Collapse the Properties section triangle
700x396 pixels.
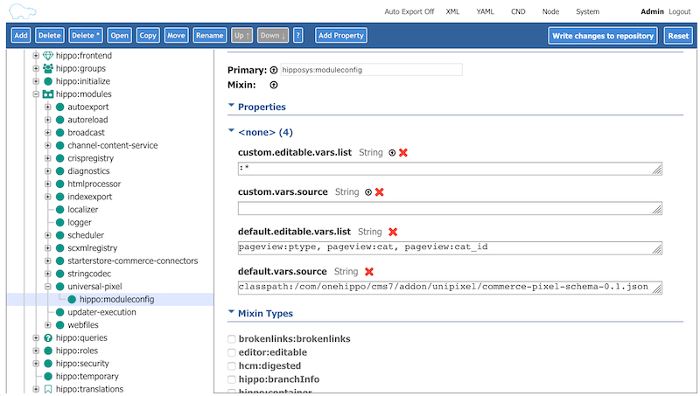(x=231, y=106)
